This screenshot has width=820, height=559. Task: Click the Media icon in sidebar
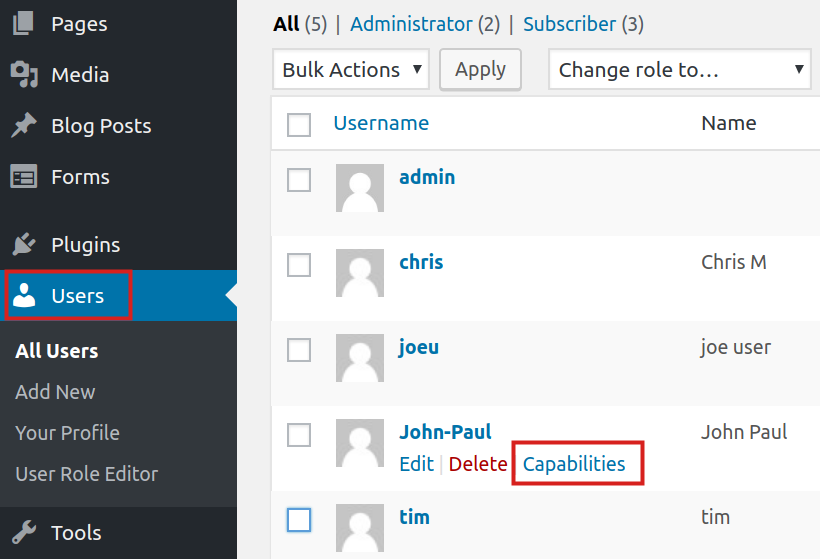click(x=23, y=75)
